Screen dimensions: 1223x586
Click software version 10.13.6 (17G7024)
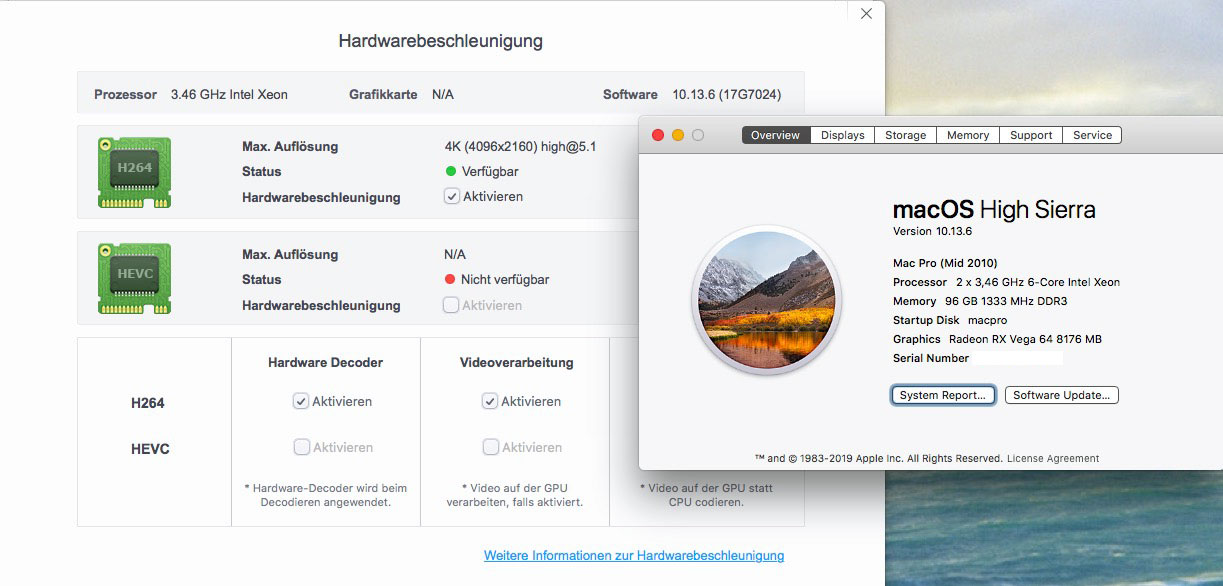727,94
